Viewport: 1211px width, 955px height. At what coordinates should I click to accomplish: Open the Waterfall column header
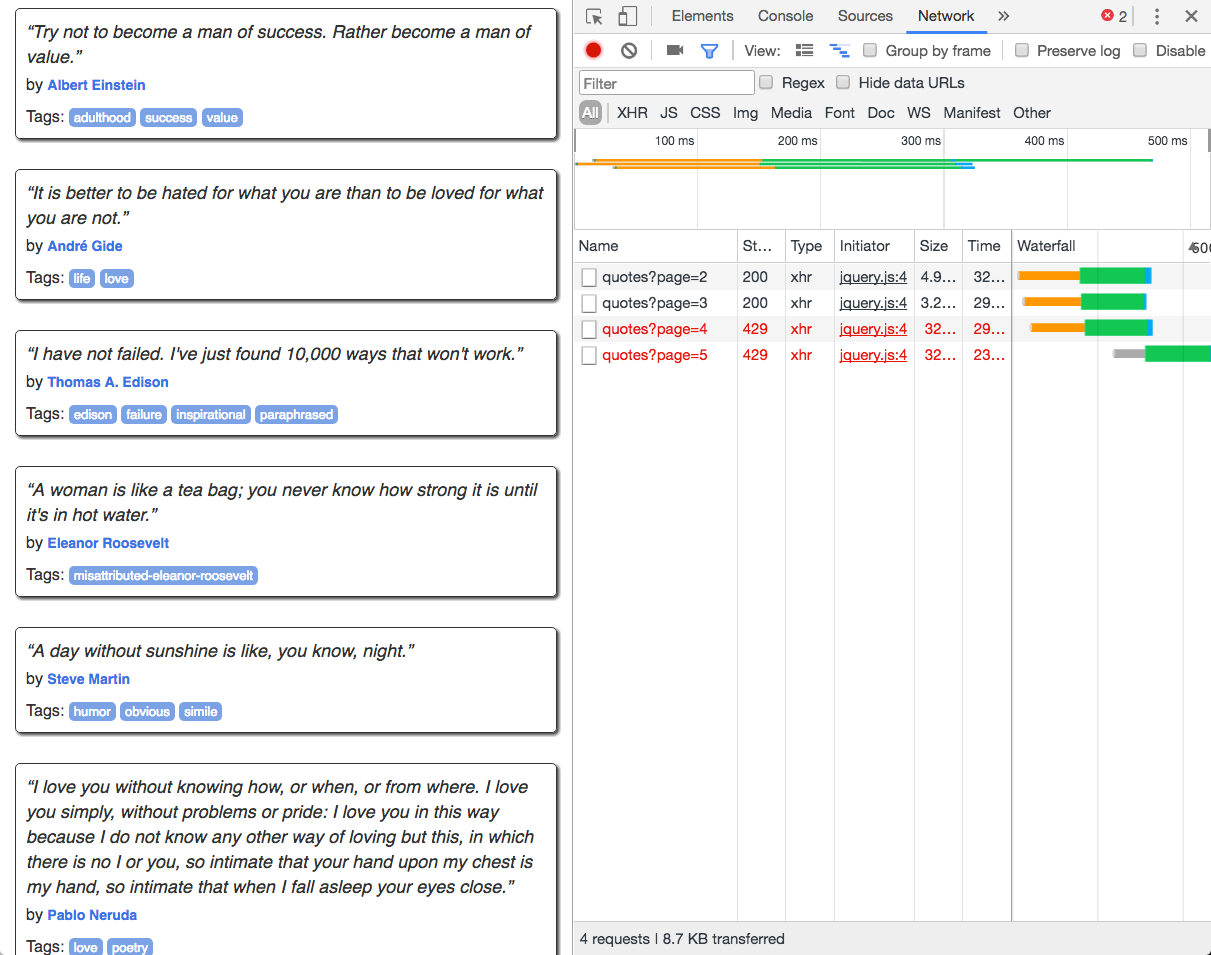[1110, 246]
